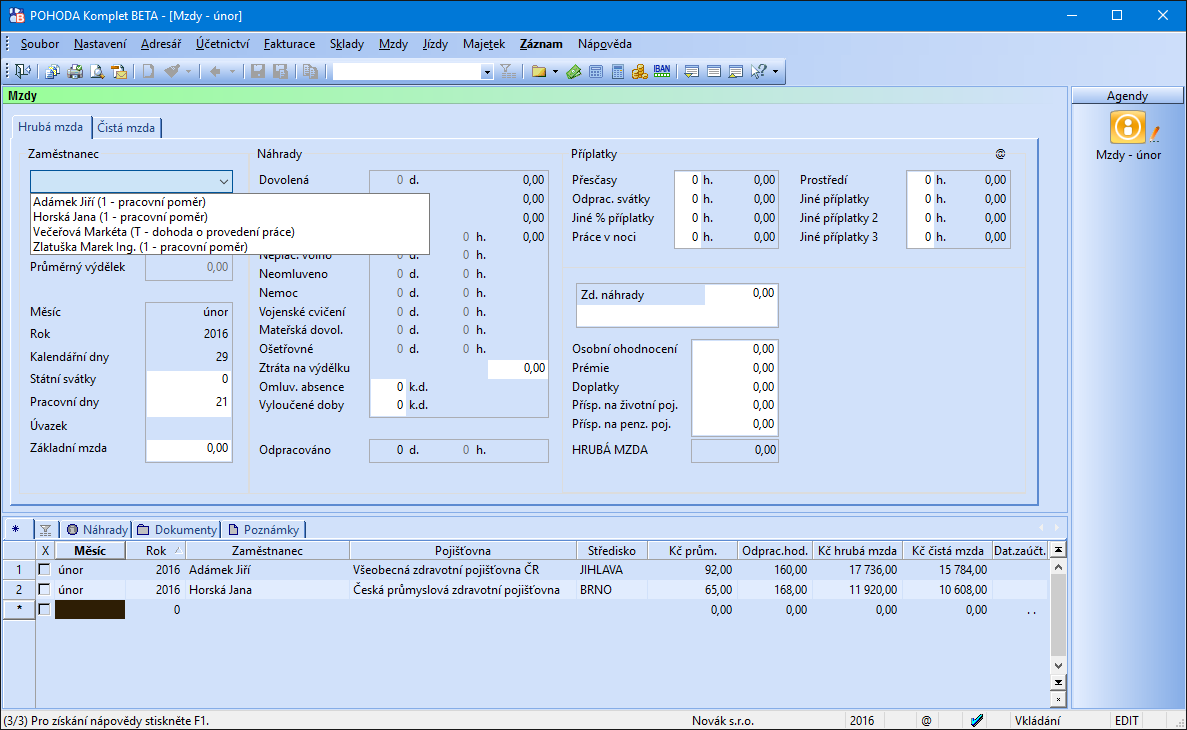This screenshot has height=730, width=1187.
Task: Click the yellow folder toolbar icon
Action: tap(539, 71)
